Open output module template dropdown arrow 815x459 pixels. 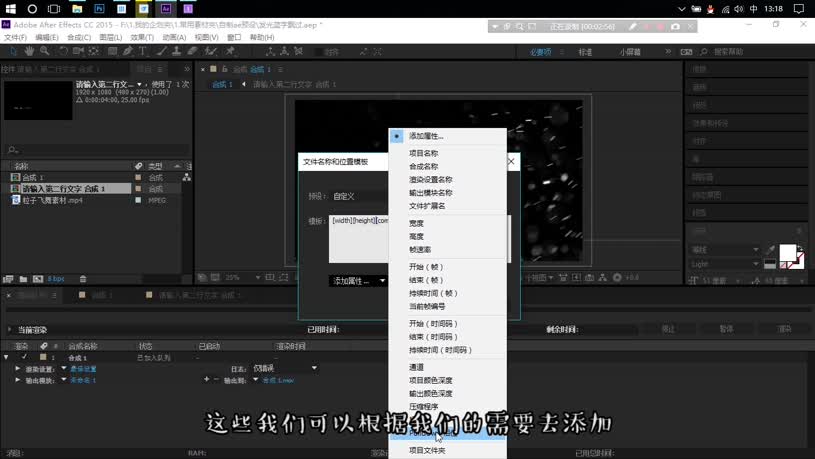click(x=64, y=379)
